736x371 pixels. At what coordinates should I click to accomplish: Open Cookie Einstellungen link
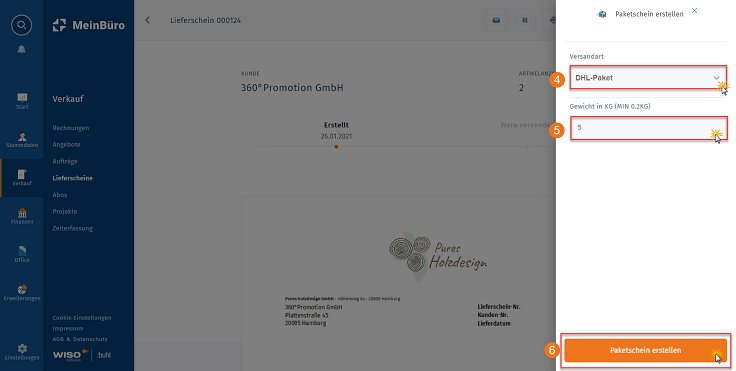pos(82,318)
